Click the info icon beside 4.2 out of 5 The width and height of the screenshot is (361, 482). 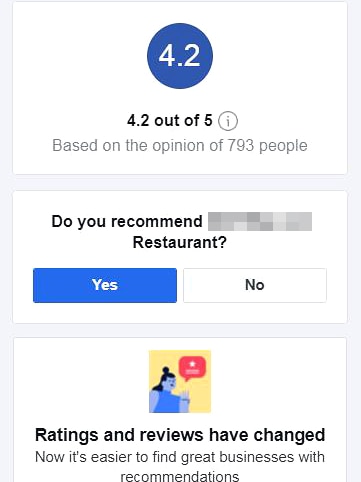pos(228,121)
